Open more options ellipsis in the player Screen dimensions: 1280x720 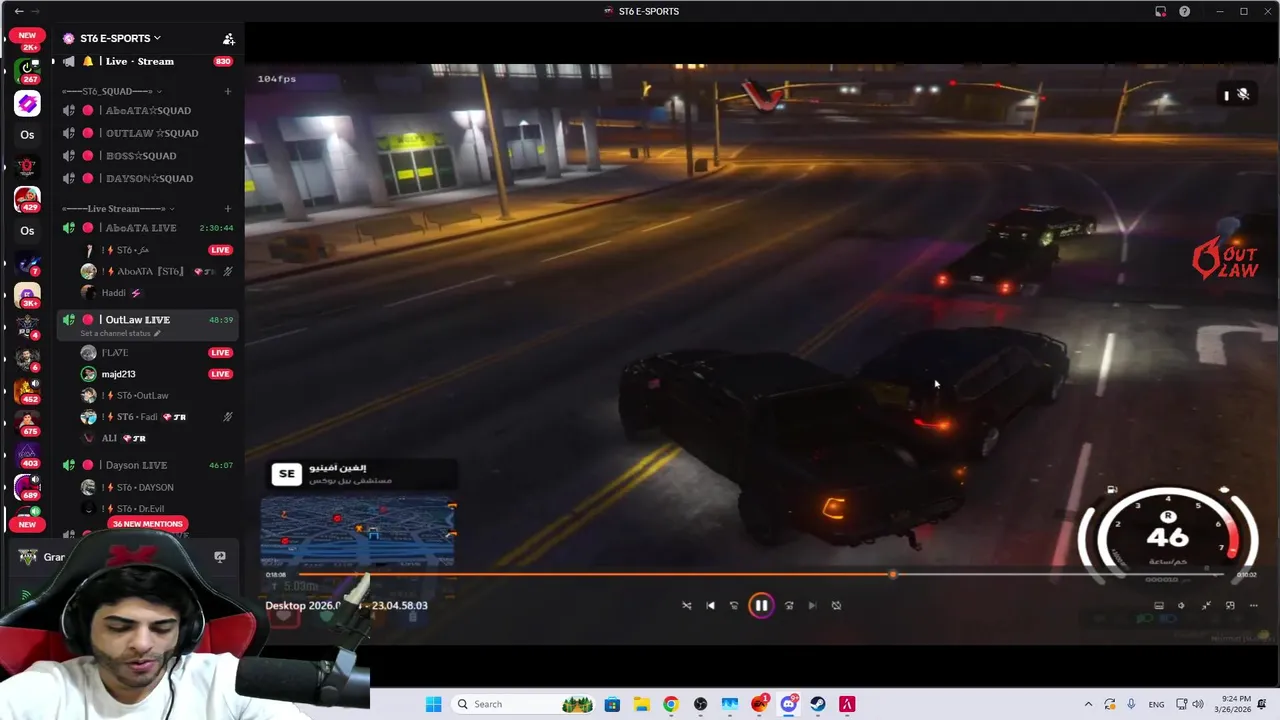click(1253, 605)
